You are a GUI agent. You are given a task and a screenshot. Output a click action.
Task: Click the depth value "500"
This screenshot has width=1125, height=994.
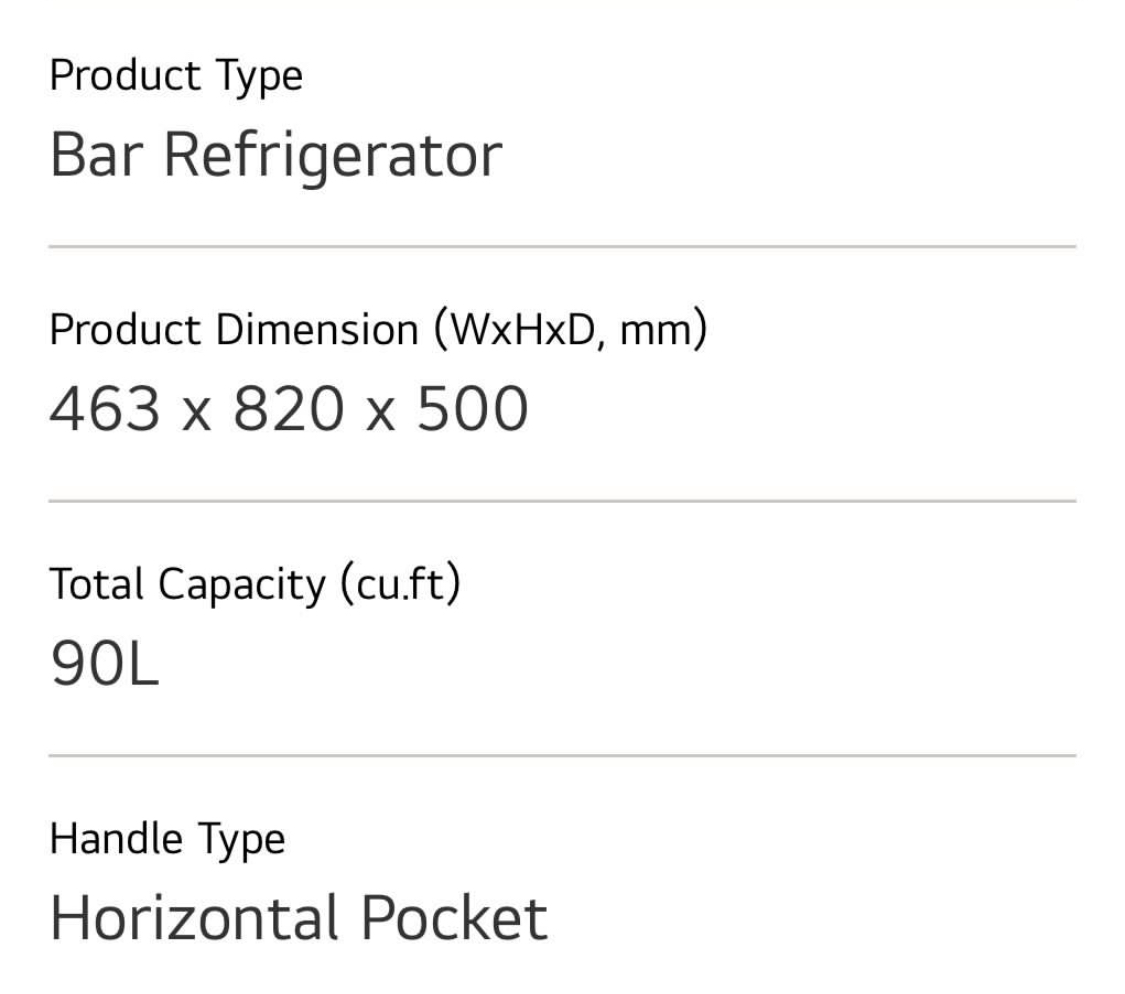click(472, 410)
